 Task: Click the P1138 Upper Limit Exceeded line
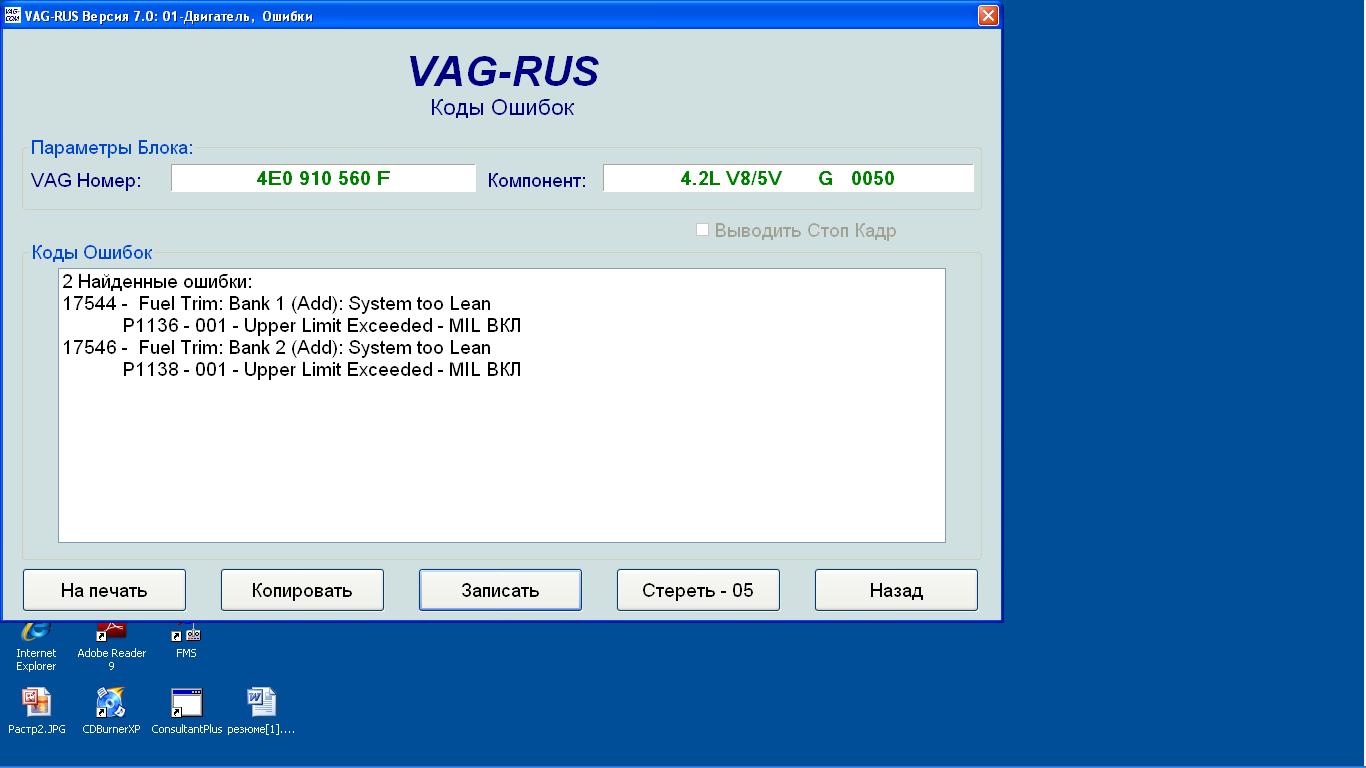pyautogui.click(x=321, y=370)
